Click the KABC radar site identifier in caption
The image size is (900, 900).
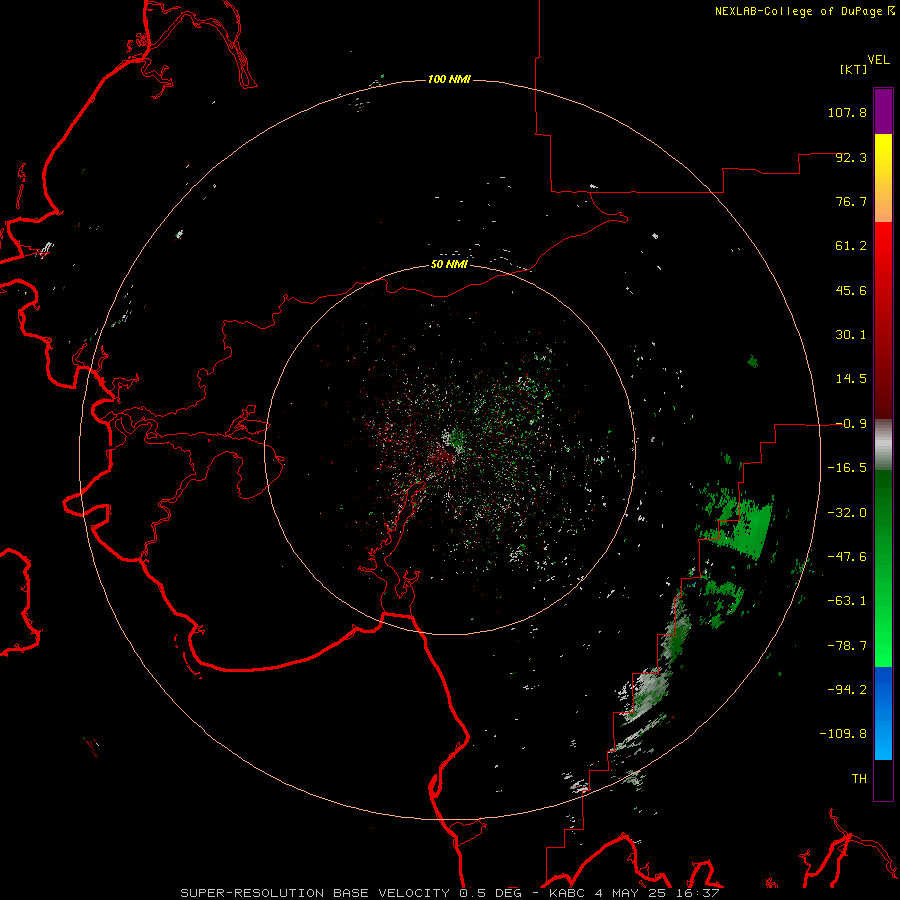[x=568, y=893]
